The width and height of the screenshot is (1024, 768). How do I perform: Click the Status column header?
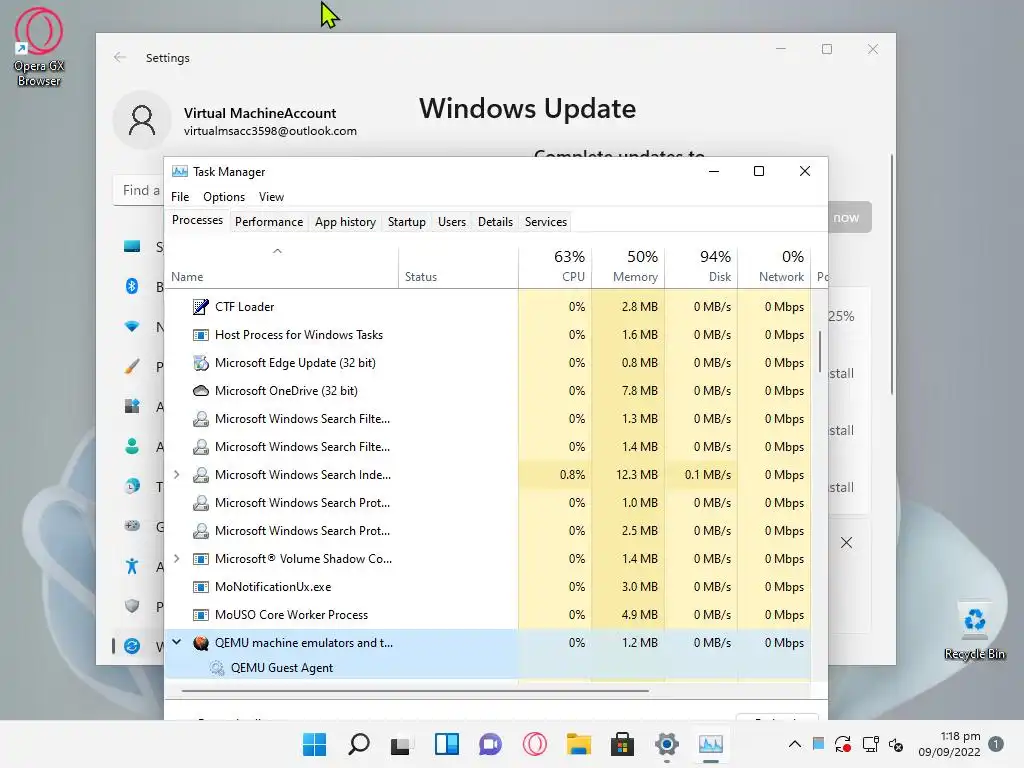coord(458,267)
